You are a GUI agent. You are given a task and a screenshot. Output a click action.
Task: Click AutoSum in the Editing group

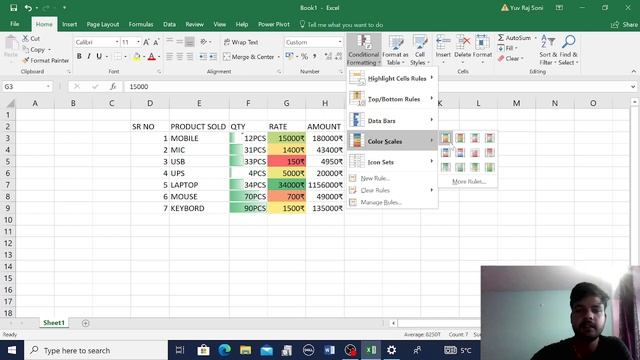click(515, 38)
